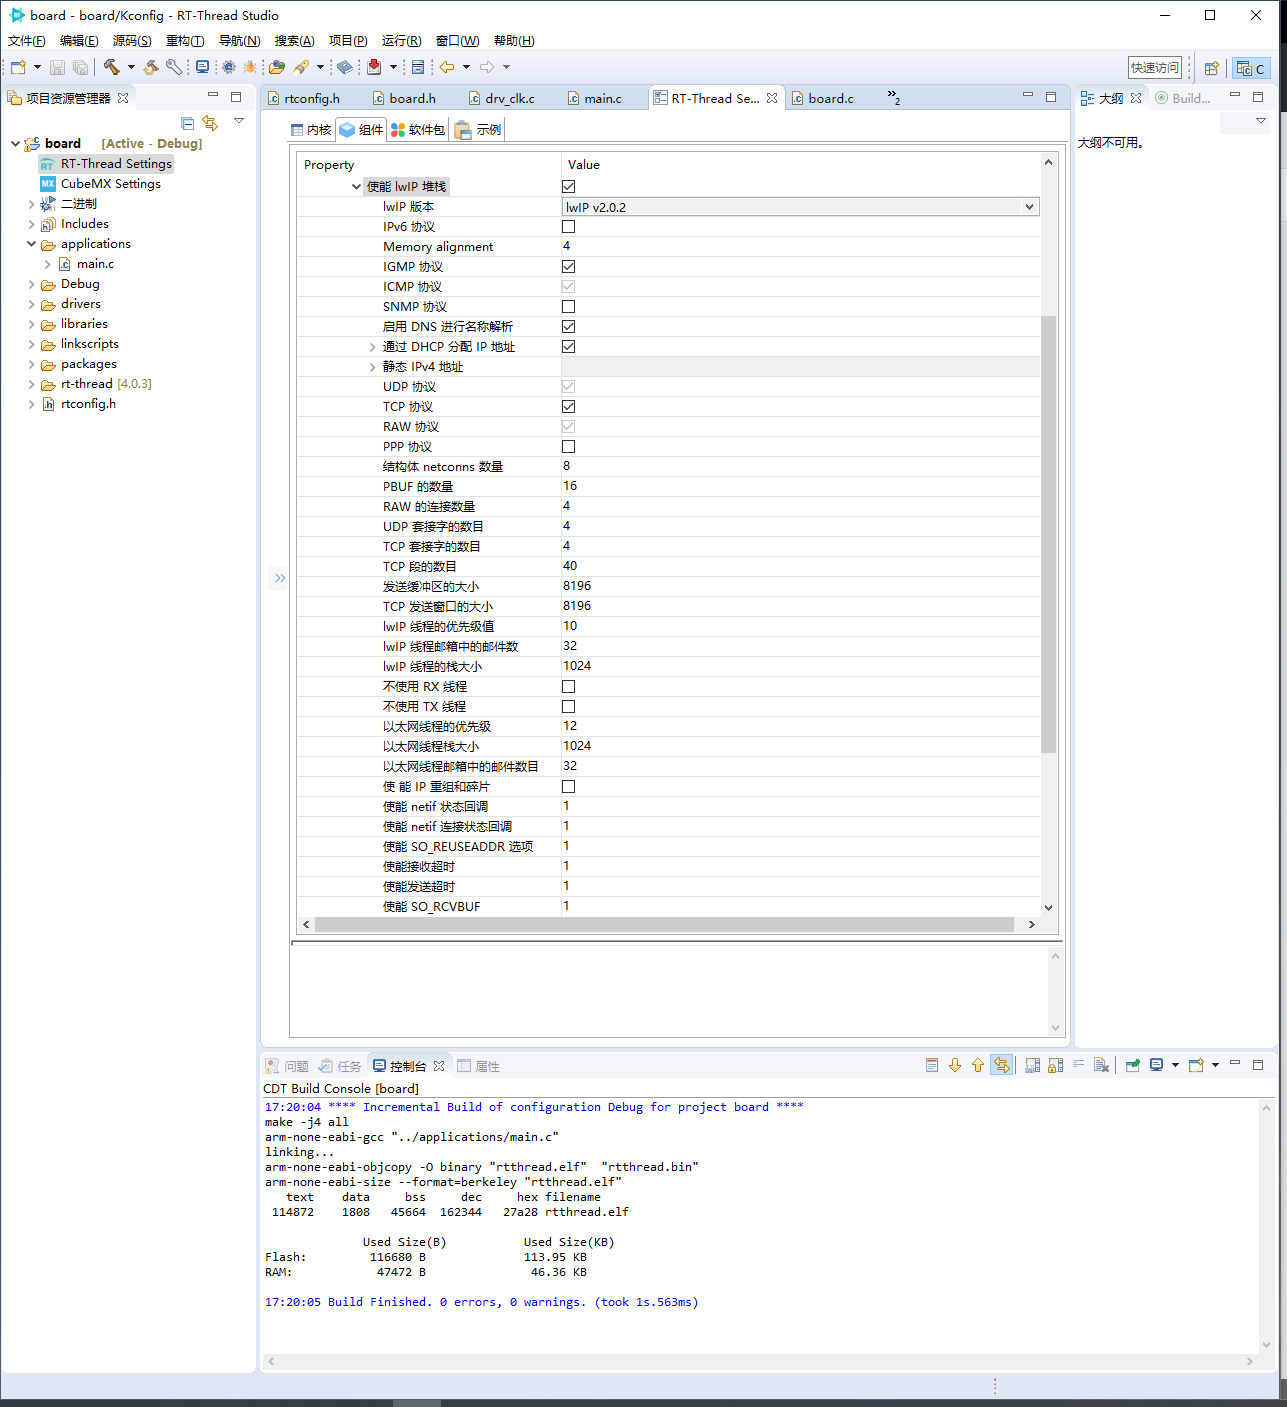Switch to the 内核 tab
The height and width of the screenshot is (1407, 1287).
(311, 130)
